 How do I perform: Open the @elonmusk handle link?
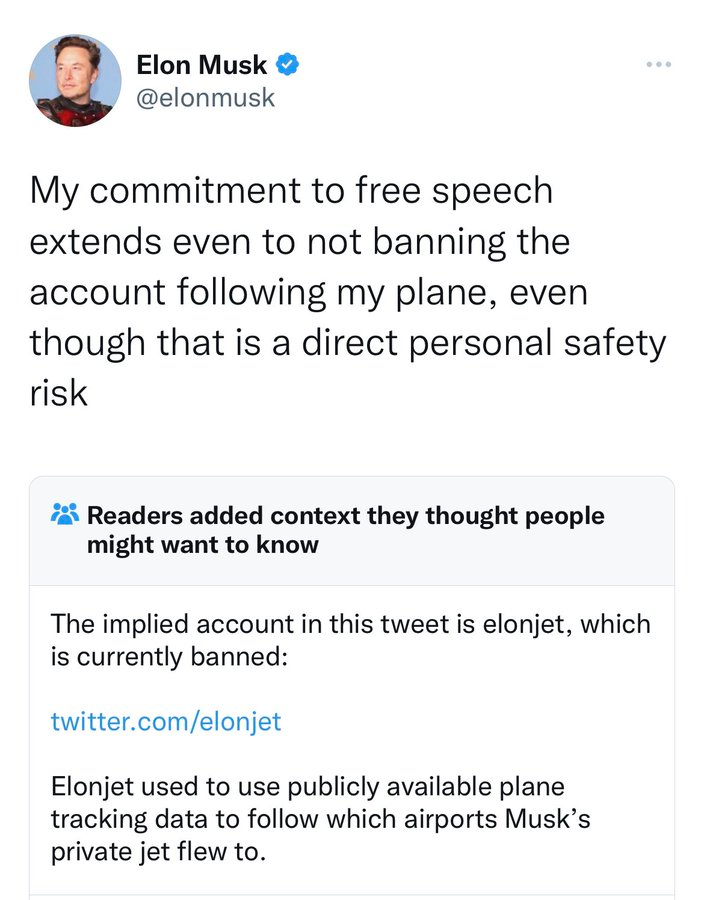[x=205, y=98]
